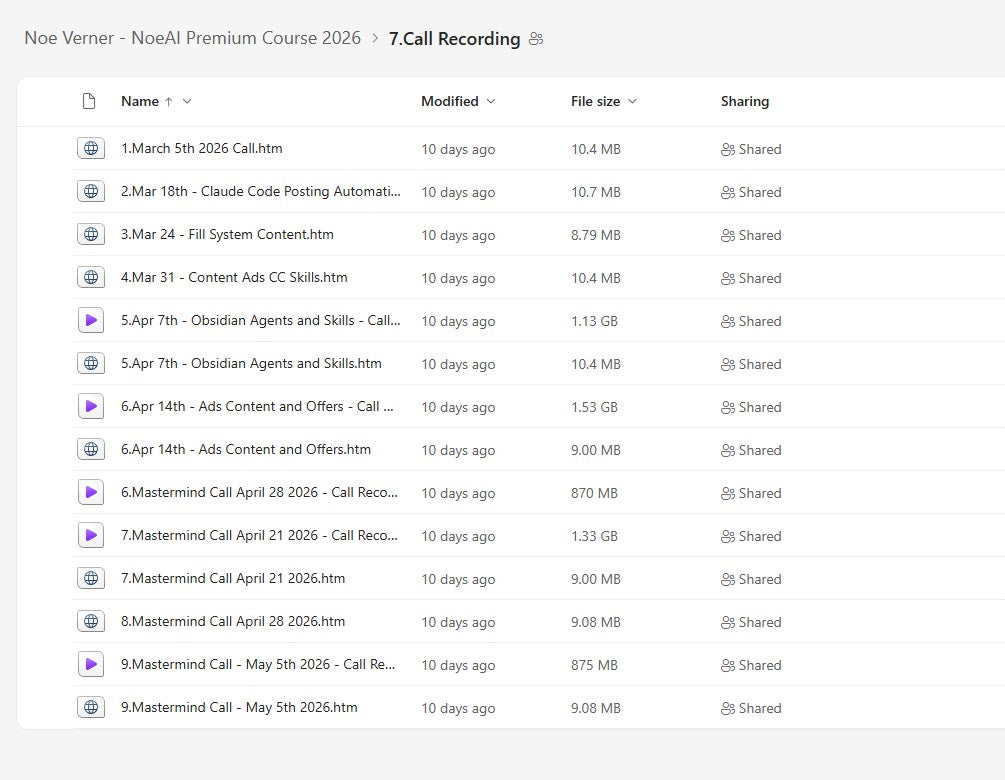Click the 8.79 MB file size cell
1005x780 pixels.
click(x=596, y=235)
